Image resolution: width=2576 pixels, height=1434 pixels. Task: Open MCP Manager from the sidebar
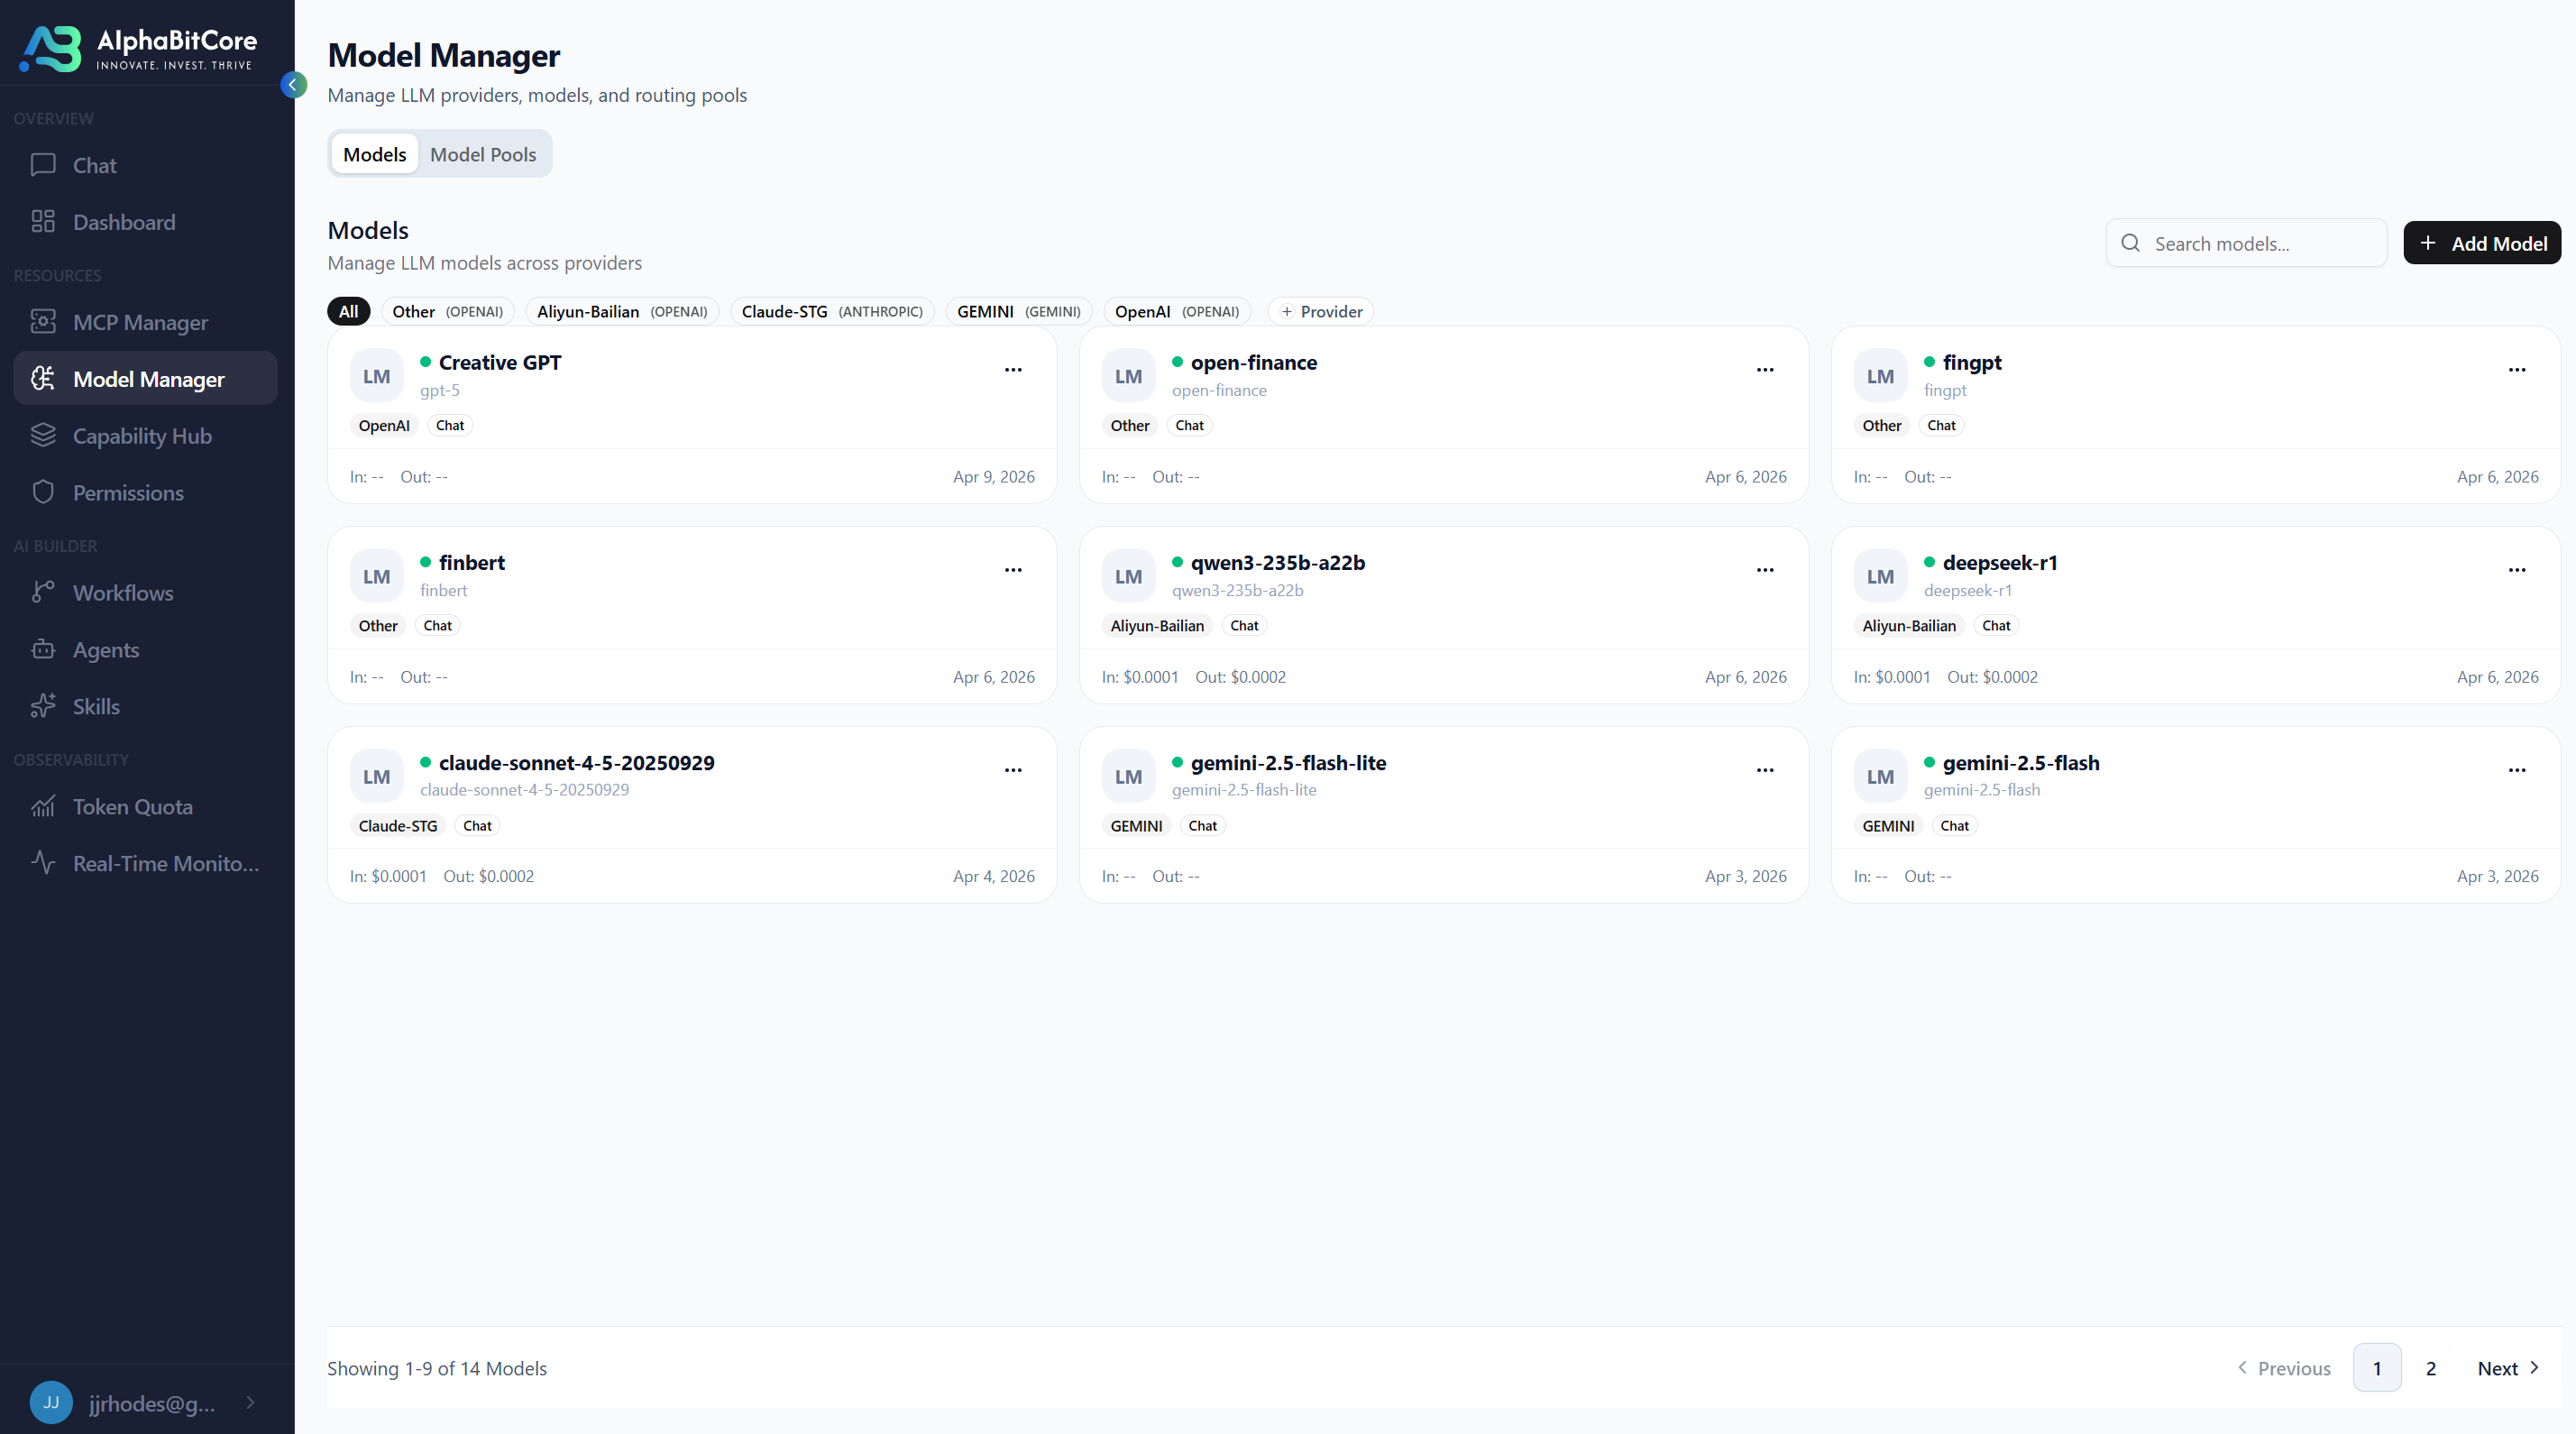140,321
